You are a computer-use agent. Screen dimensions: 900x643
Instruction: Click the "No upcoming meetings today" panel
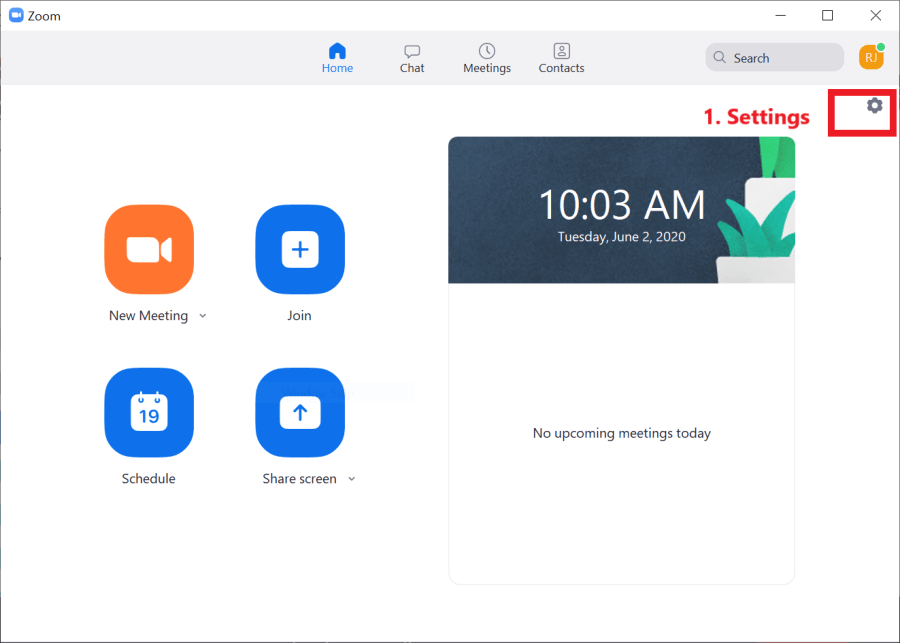(621, 433)
